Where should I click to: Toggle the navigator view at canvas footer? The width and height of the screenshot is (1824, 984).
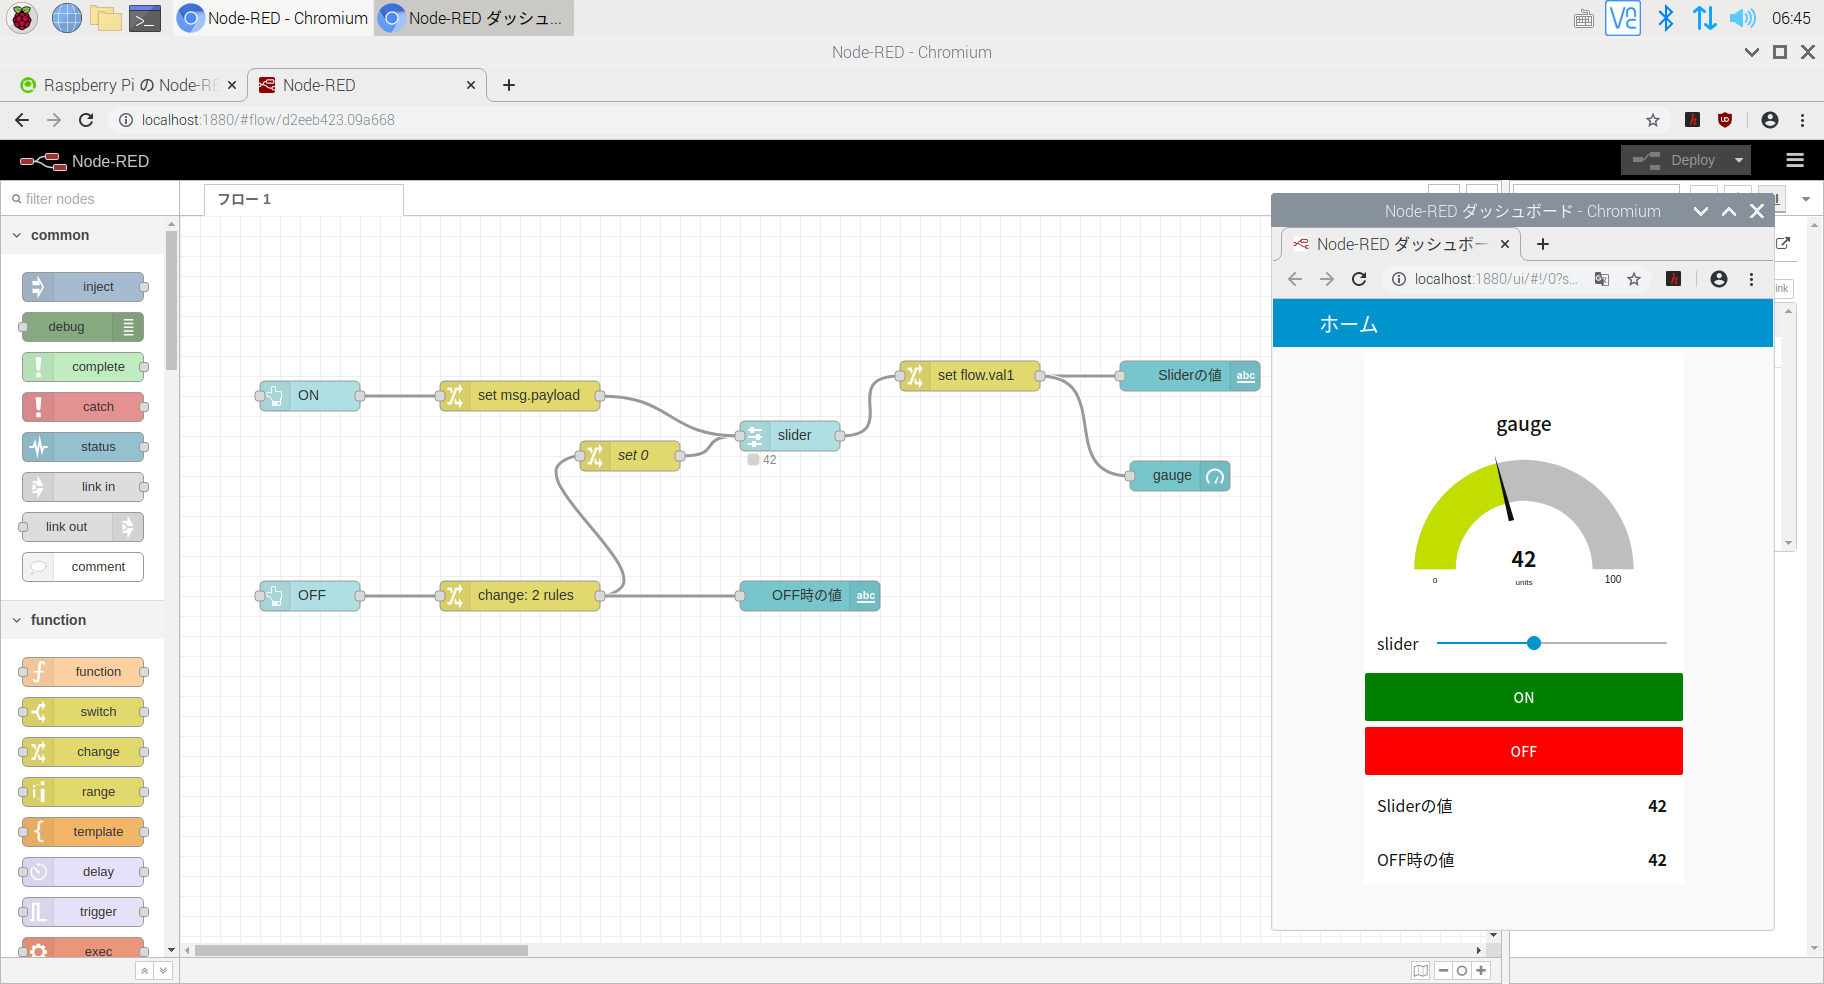pyautogui.click(x=1420, y=971)
